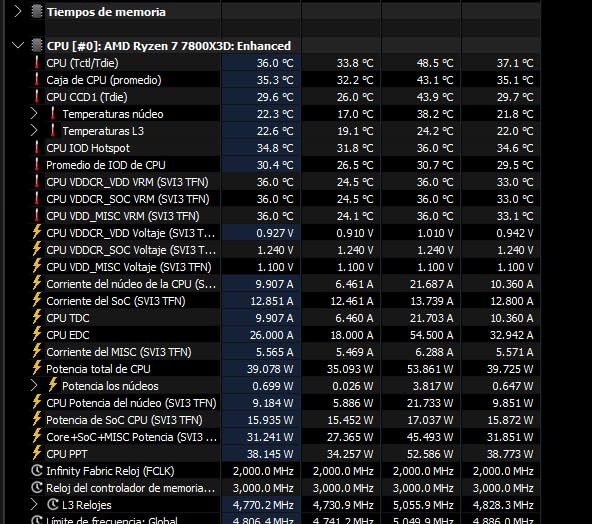Select the Infinity Fabric Reloj (FCLK) label
The width and height of the screenshot is (592, 524).
tap(110, 471)
